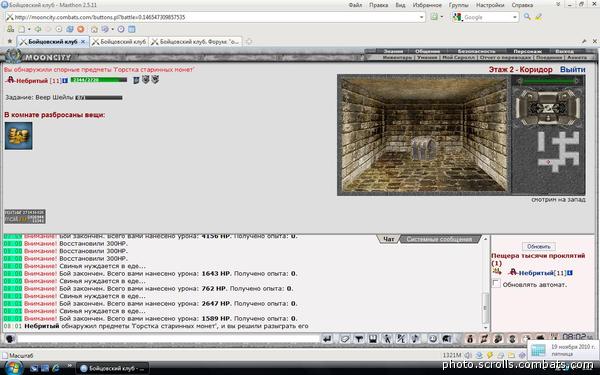Open the Избранное menu
Screen dimensions: 600x375
427,5
